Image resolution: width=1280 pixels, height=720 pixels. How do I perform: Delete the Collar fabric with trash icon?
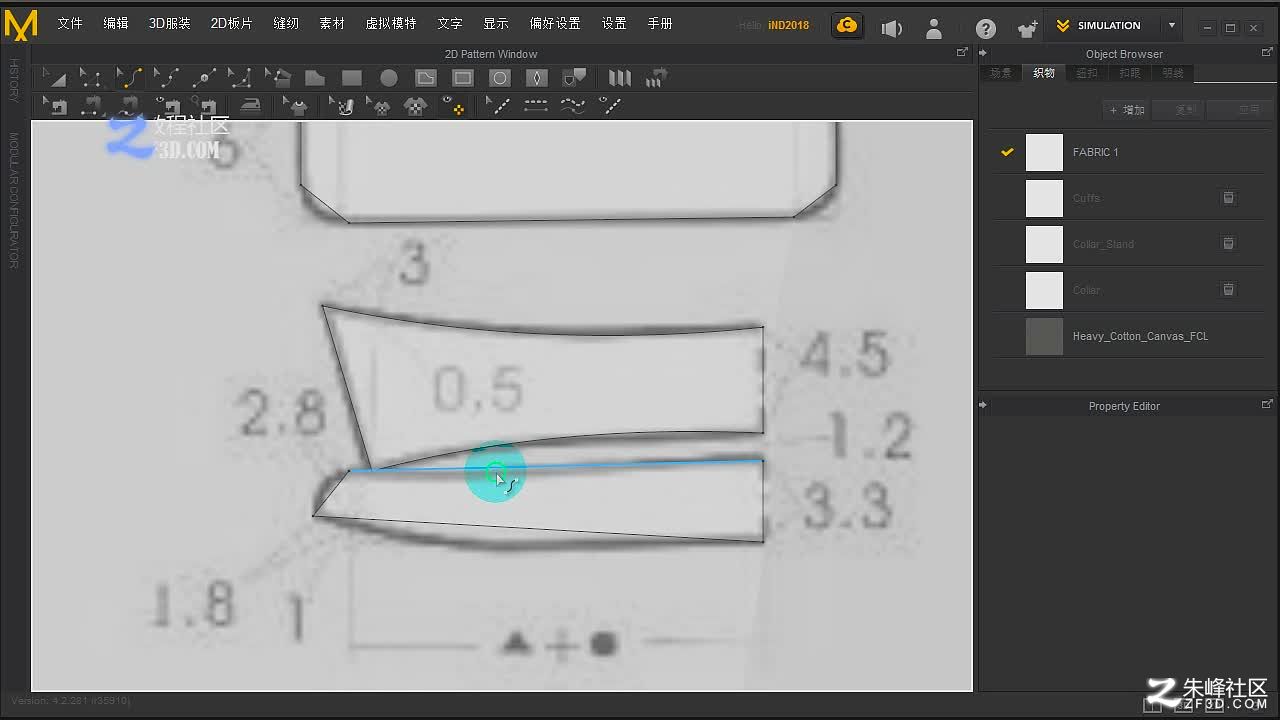1228,290
